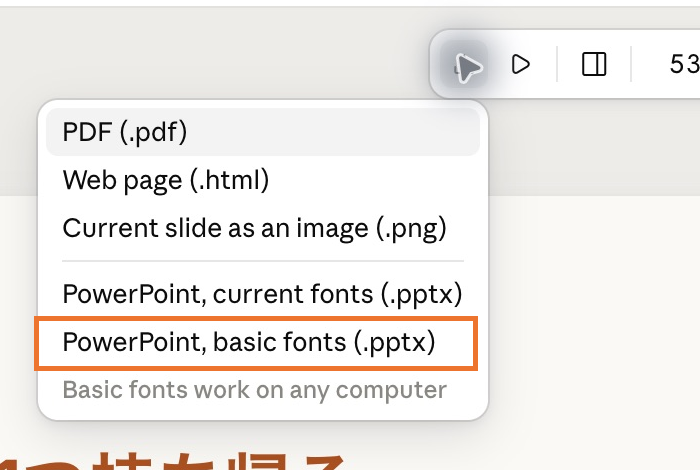
Task: Select PowerPoint, current fonts (.pptx)
Action: 263,294
